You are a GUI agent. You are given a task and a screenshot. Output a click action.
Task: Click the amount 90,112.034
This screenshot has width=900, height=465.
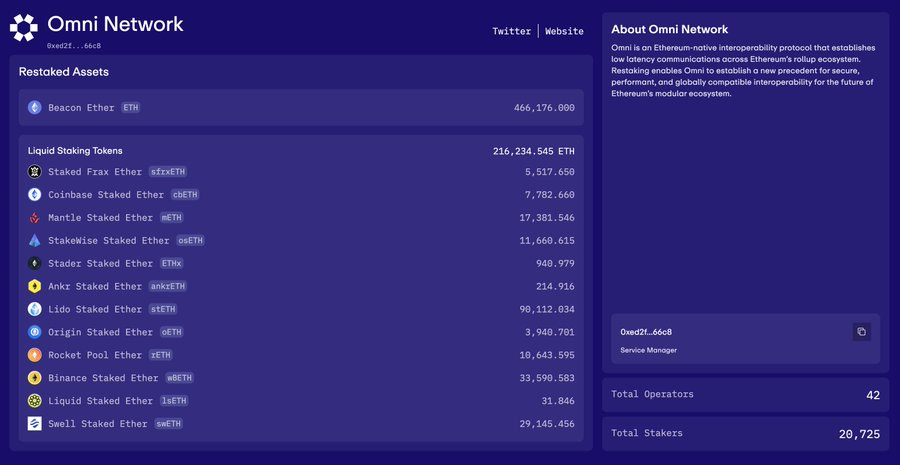click(x=547, y=309)
